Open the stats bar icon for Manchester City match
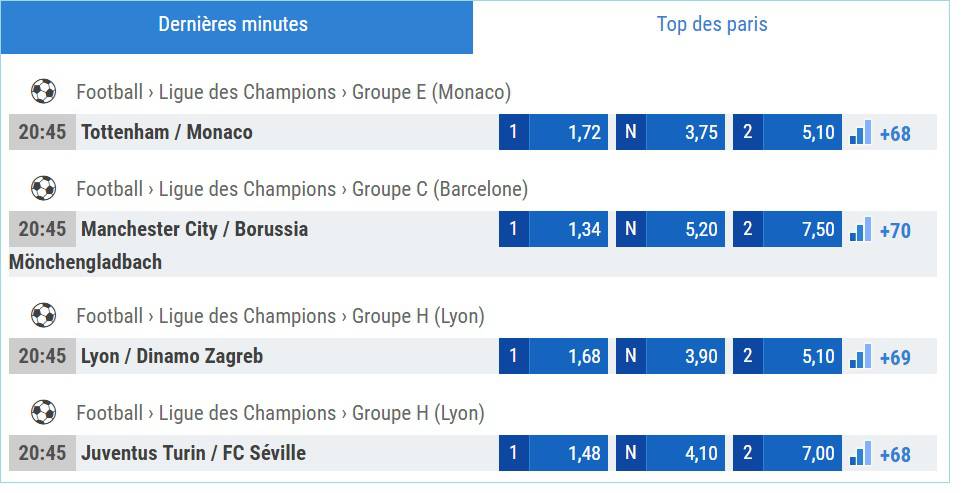 [x=860, y=230]
